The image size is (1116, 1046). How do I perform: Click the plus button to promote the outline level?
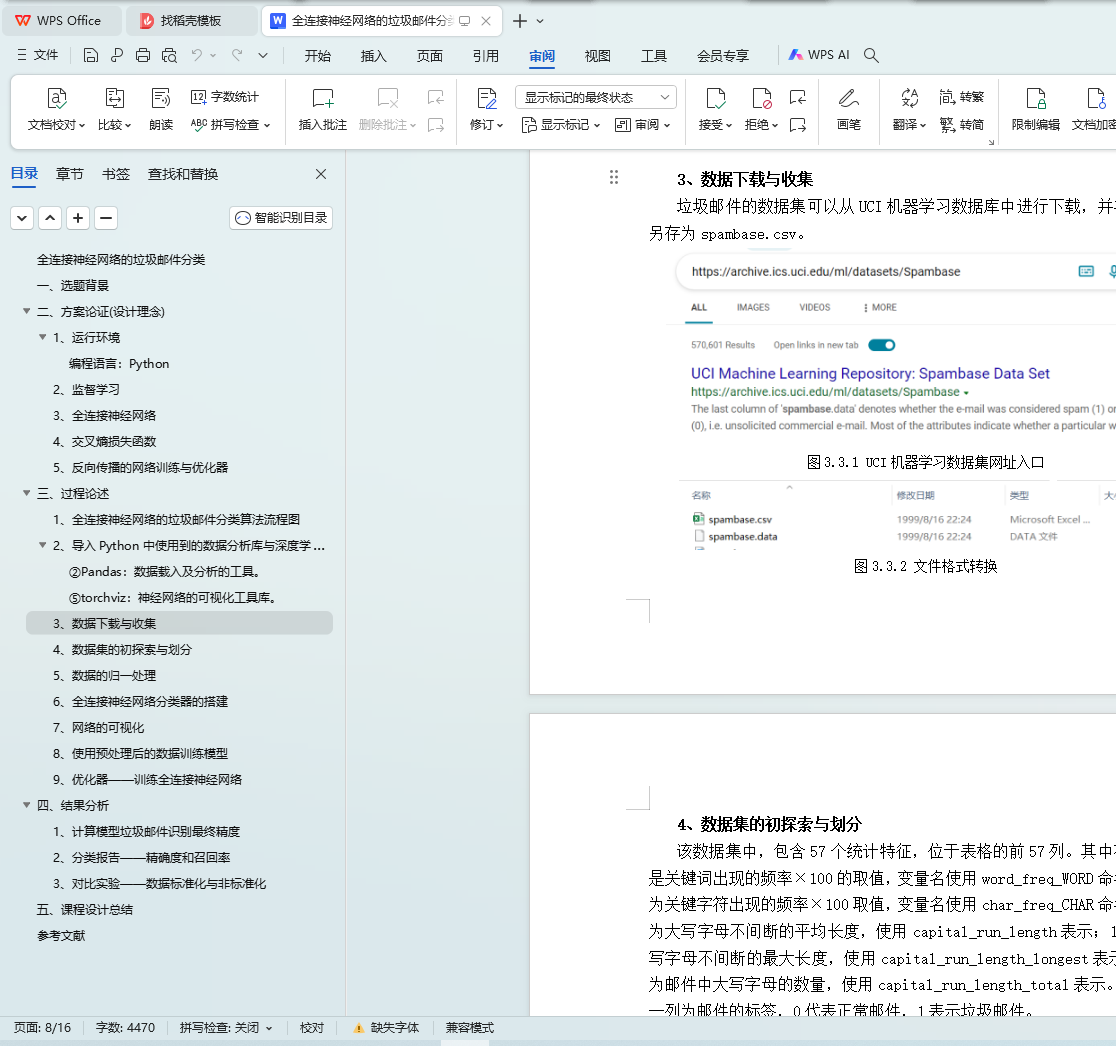(x=78, y=218)
